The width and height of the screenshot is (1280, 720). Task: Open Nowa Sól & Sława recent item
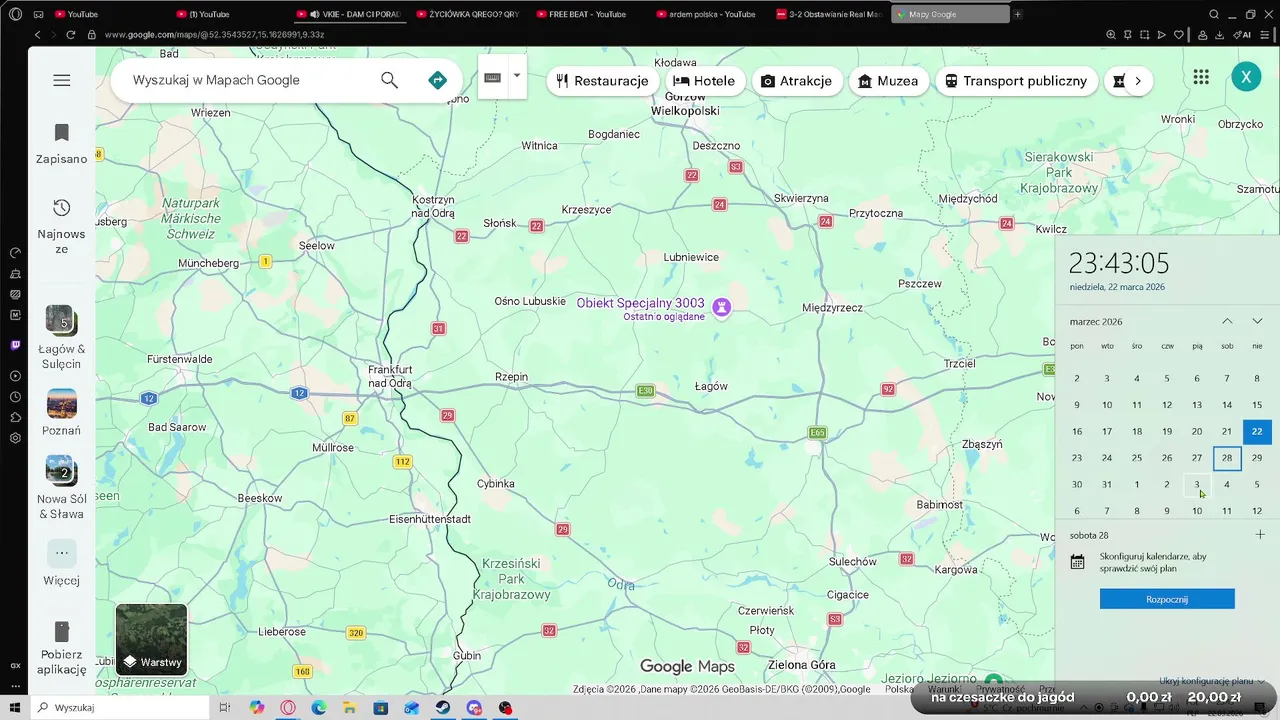62,488
